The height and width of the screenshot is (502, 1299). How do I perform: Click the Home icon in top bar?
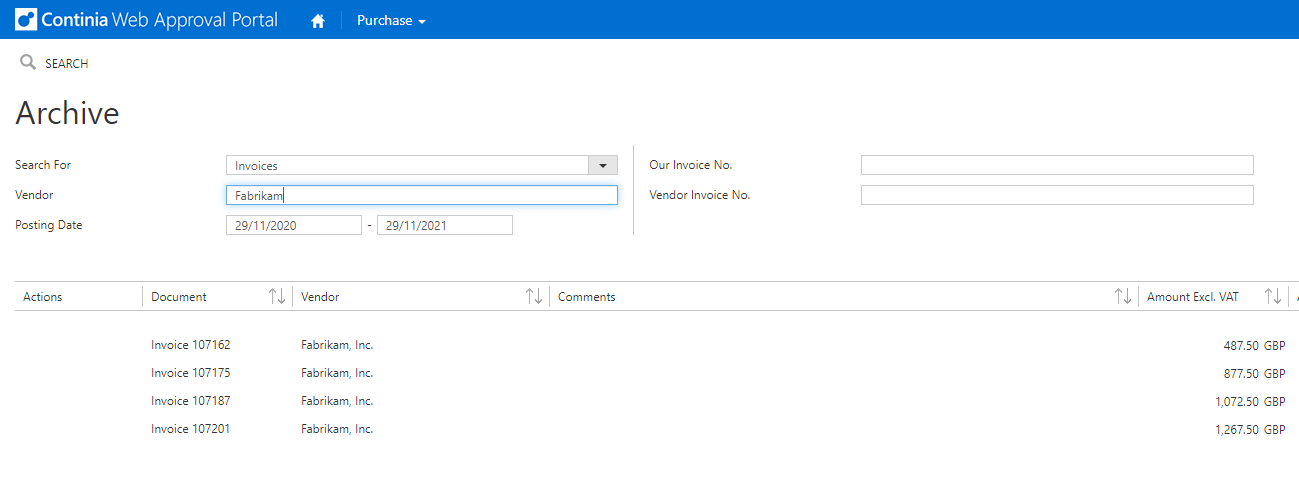tap(318, 21)
